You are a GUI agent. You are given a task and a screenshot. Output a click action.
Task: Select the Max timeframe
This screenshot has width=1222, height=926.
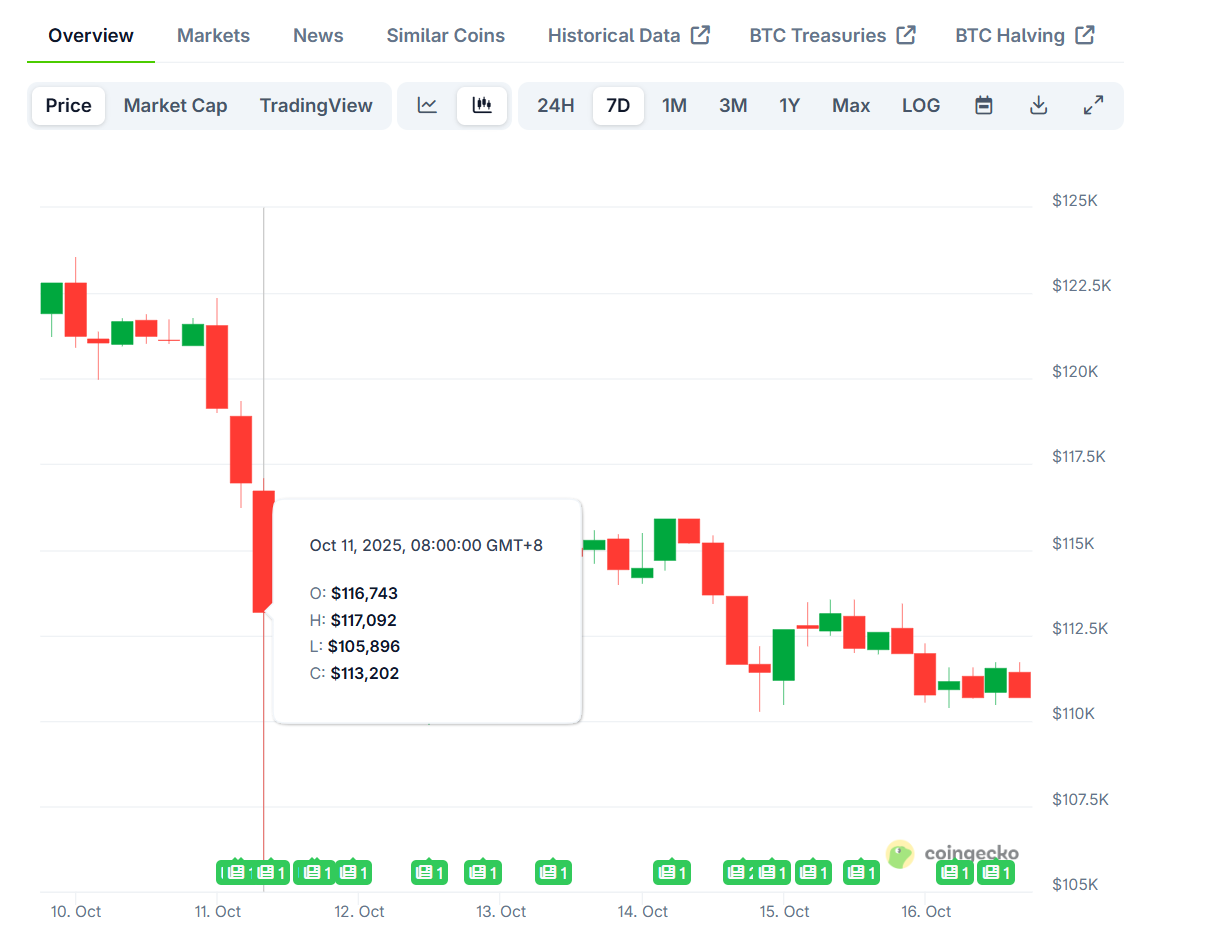(x=850, y=105)
